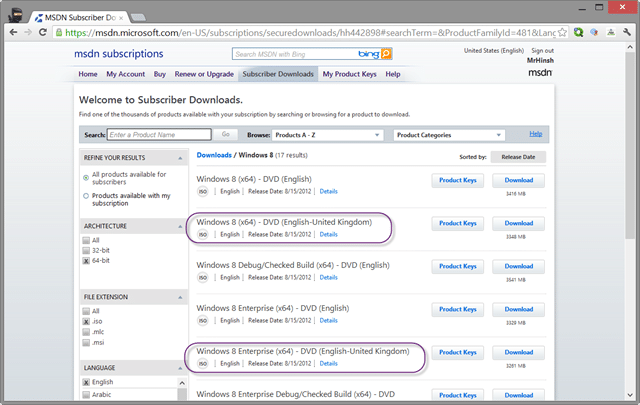Click the green circular extension icon
Viewport: 640px width, 405px height.
[578, 32]
